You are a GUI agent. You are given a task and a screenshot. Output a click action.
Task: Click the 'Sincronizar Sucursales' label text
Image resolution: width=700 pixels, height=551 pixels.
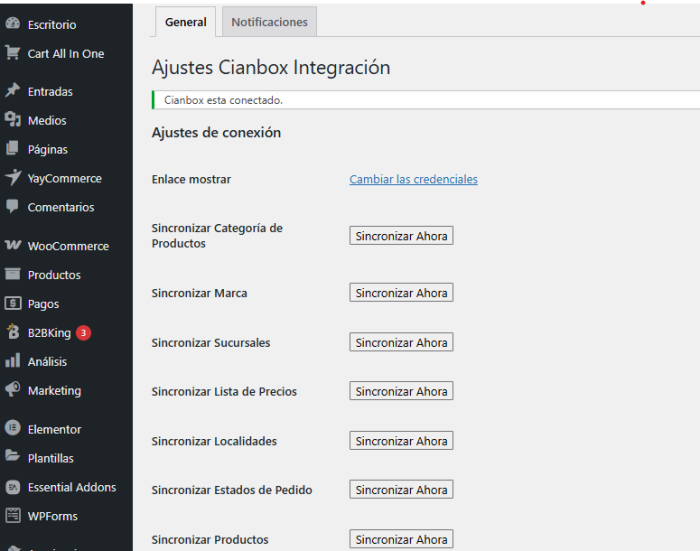[x=211, y=343]
